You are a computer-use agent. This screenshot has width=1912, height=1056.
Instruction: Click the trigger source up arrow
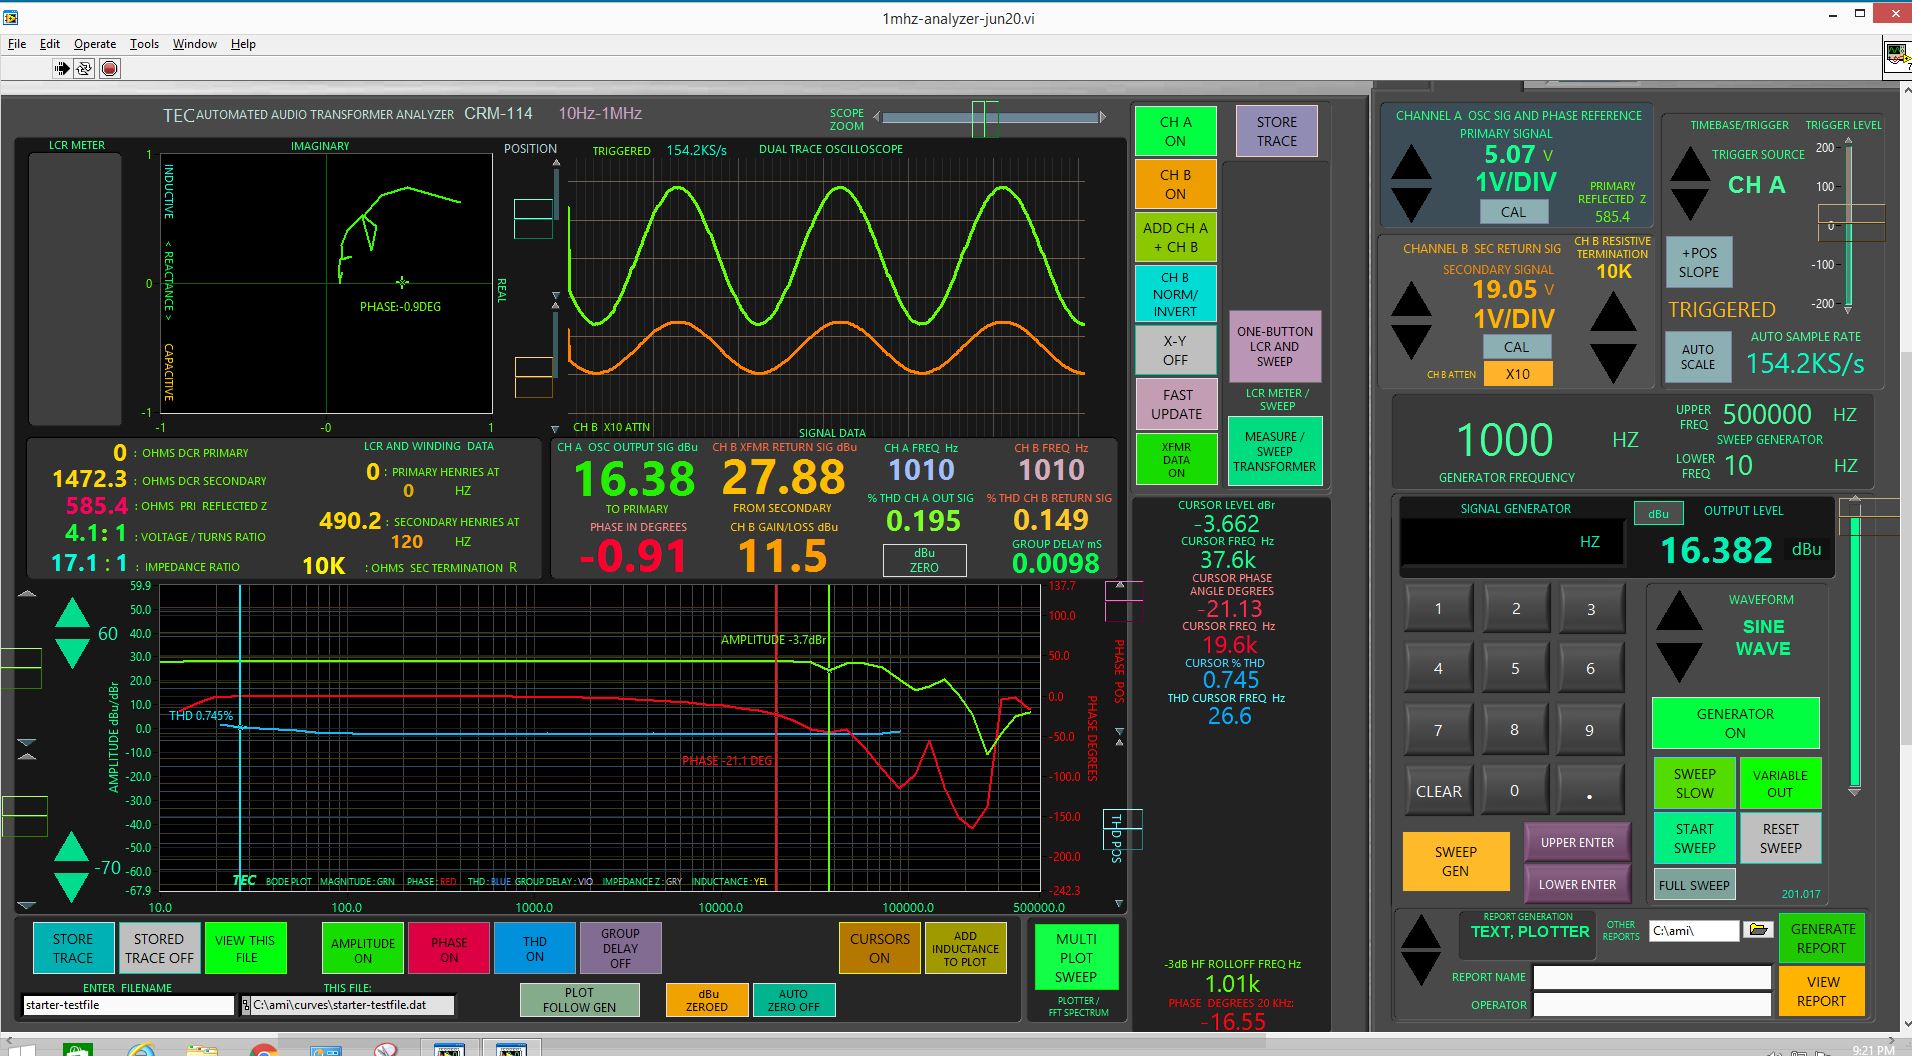tap(1690, 164)
